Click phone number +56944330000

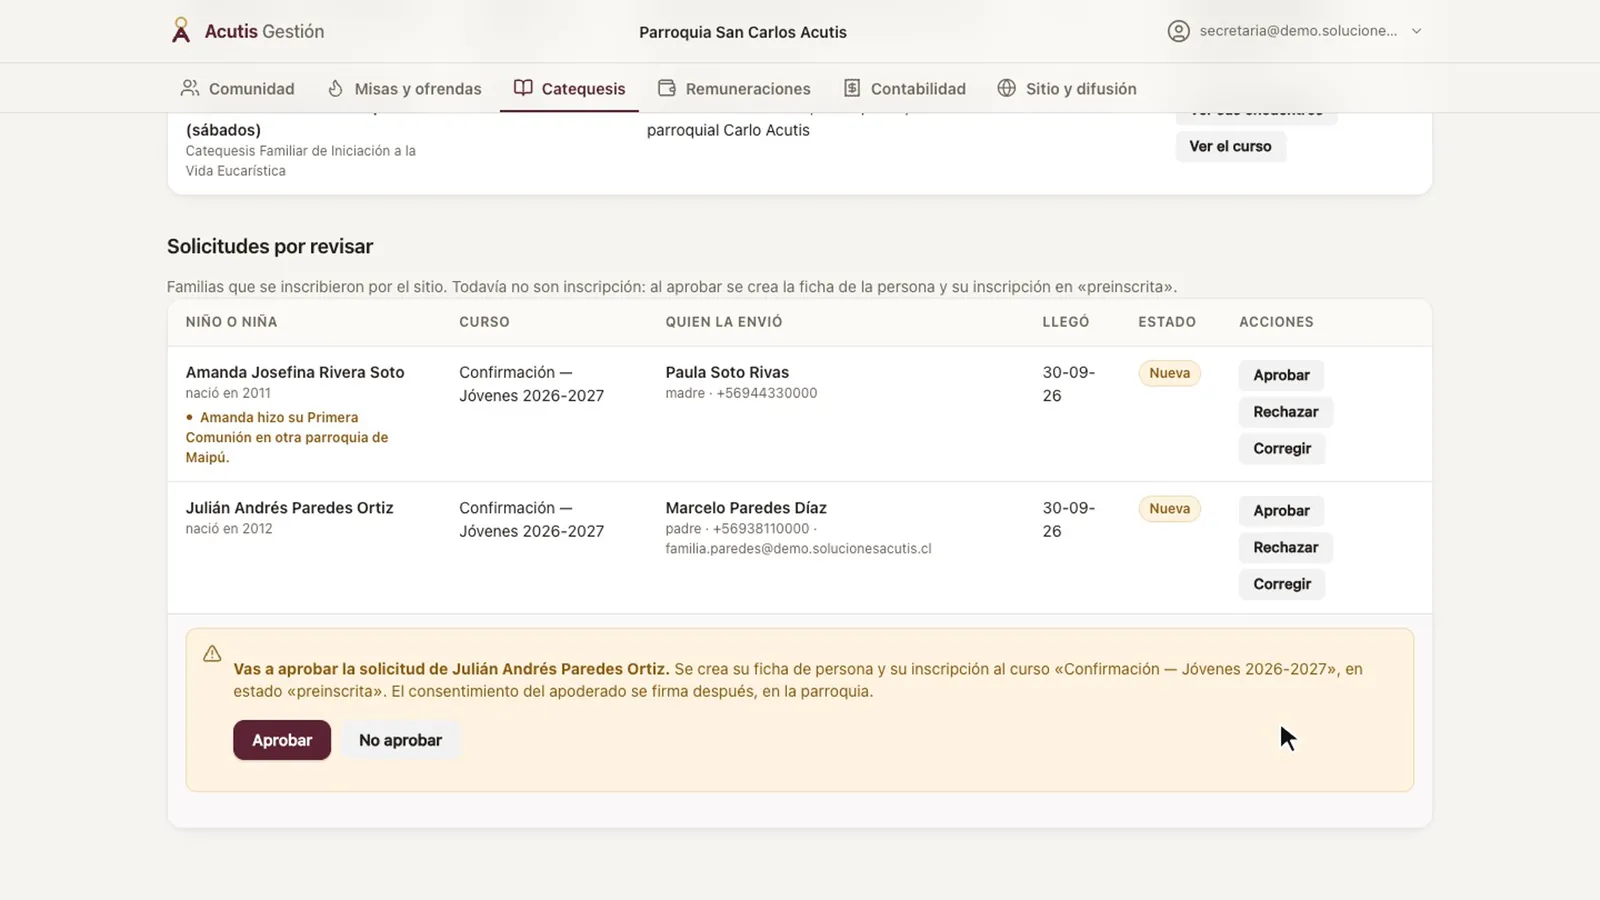click(767, 393)
